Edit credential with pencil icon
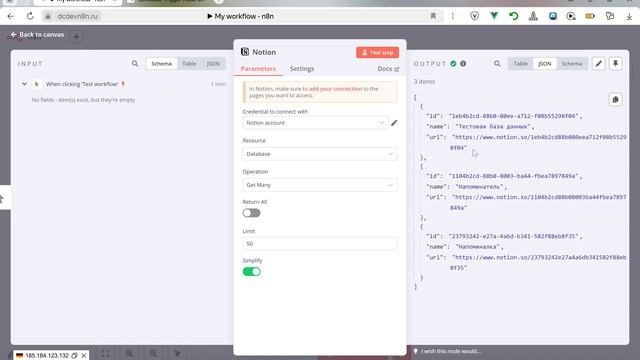640x360 pixels. coord(394,123)
